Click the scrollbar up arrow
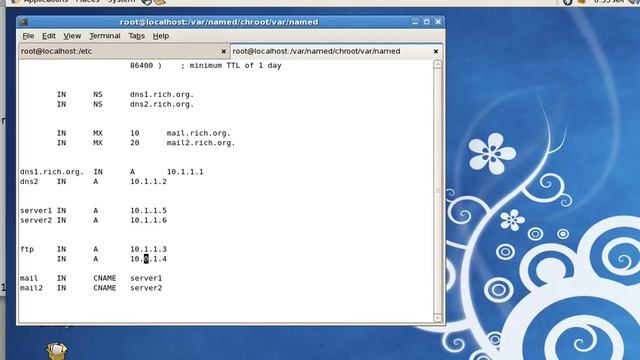 click(438, 64)
